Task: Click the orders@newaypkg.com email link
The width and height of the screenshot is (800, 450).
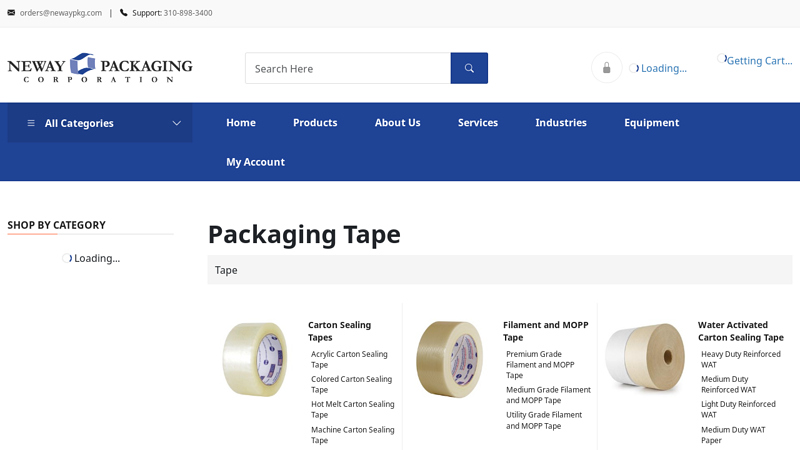Action: pos(61,13)
